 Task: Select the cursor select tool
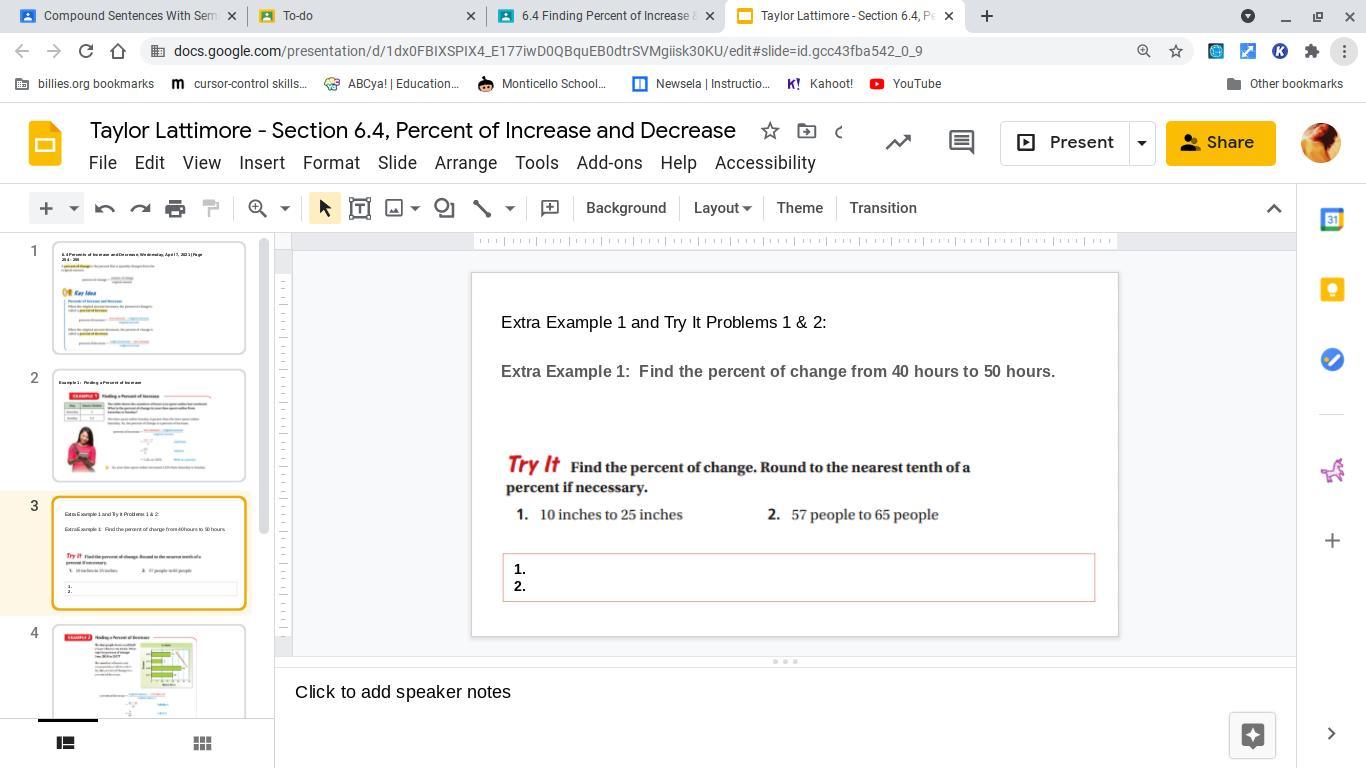324,208
